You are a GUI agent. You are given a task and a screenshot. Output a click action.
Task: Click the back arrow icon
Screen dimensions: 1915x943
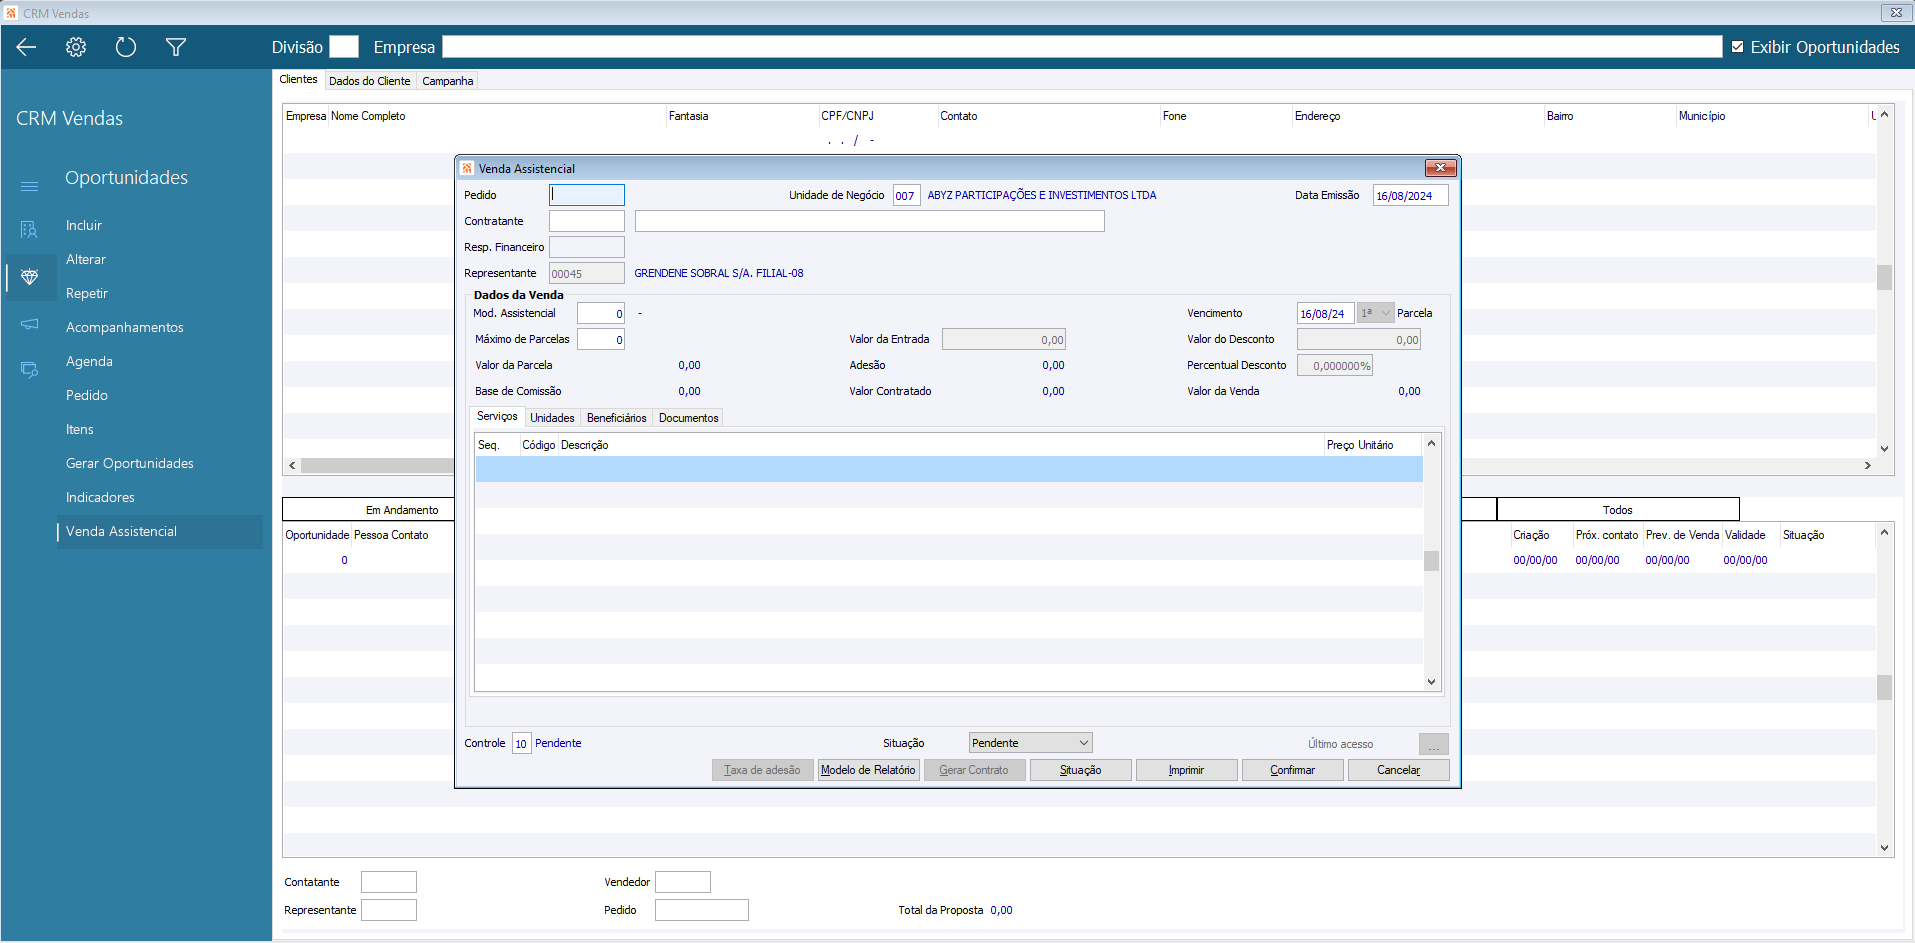(x=27, y=47)
